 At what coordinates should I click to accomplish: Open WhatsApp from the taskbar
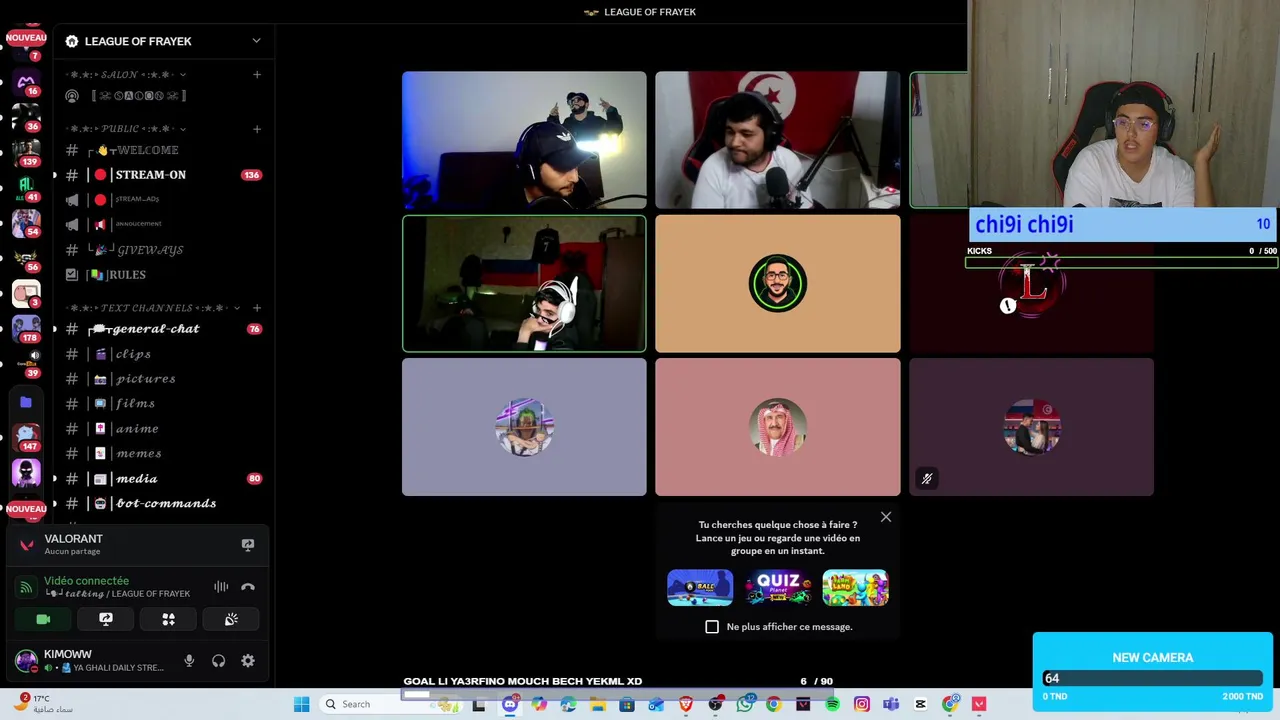(744, 704)
